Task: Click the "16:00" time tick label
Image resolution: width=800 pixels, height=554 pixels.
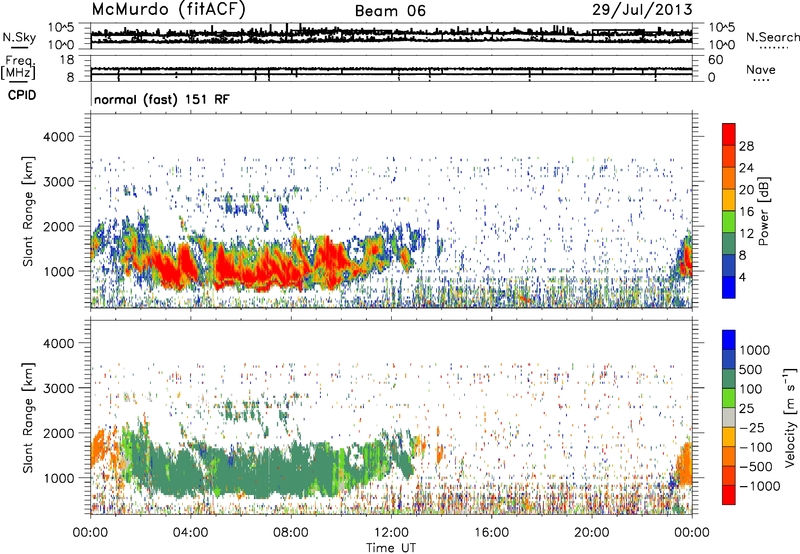Action: pos(491,533)
